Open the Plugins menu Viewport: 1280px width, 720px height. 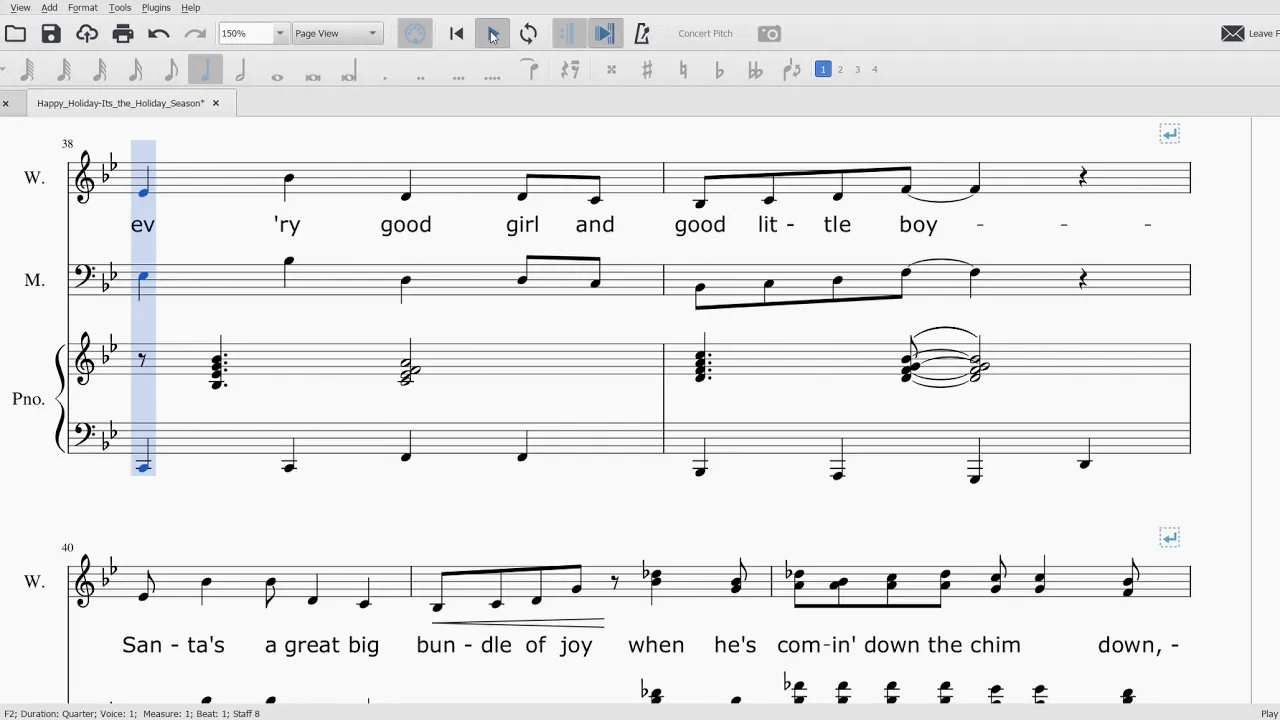coord(156,8)
